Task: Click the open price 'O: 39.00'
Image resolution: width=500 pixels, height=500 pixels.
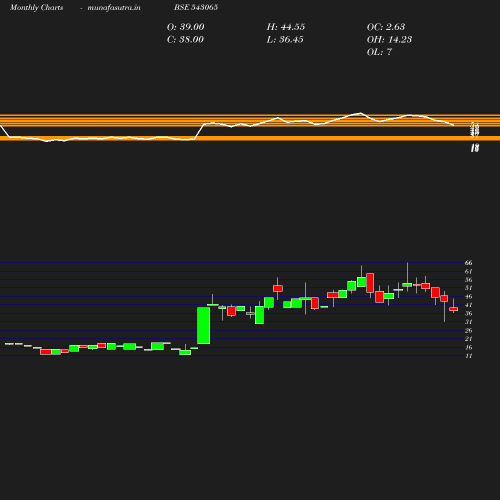Action: [x=185, y=27]
